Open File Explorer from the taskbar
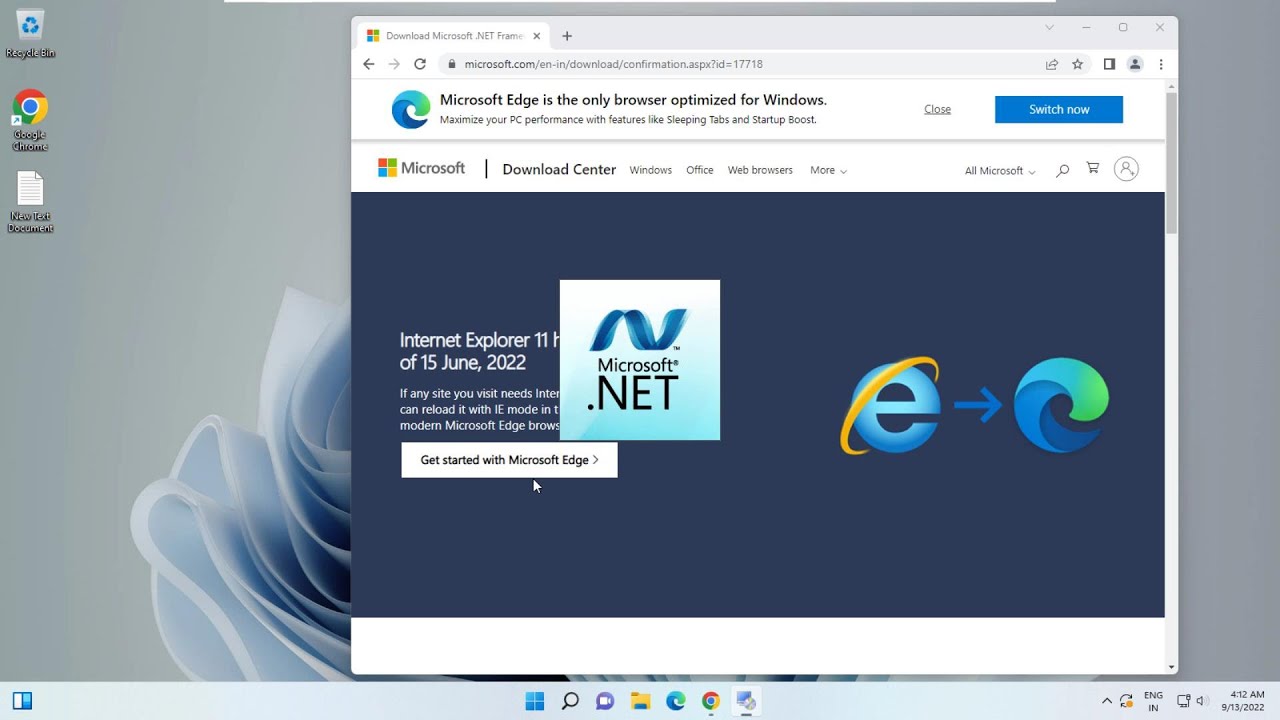 point(640,701)
